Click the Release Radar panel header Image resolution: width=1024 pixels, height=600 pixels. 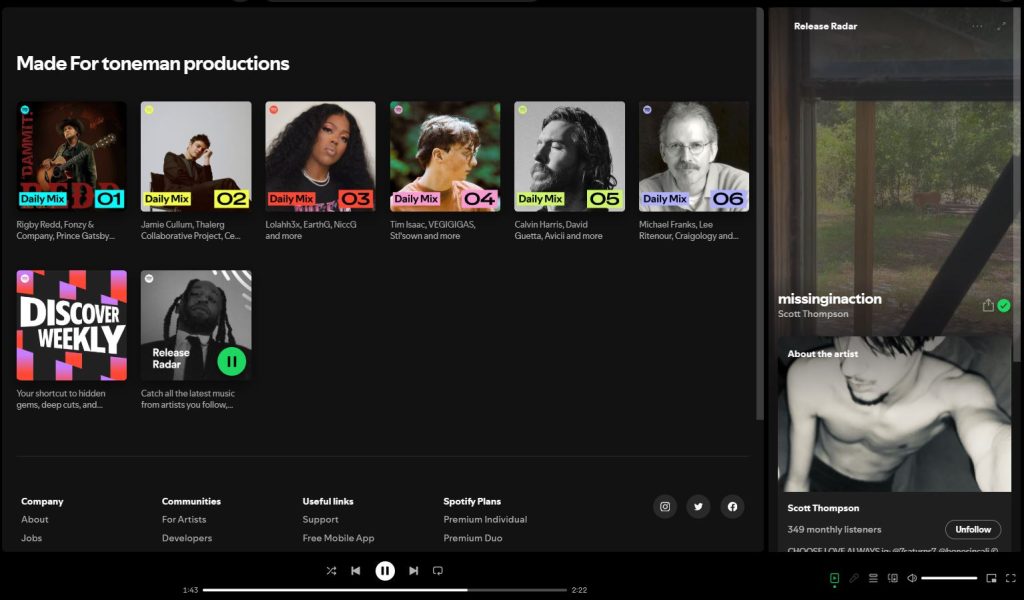pos(825,26)
